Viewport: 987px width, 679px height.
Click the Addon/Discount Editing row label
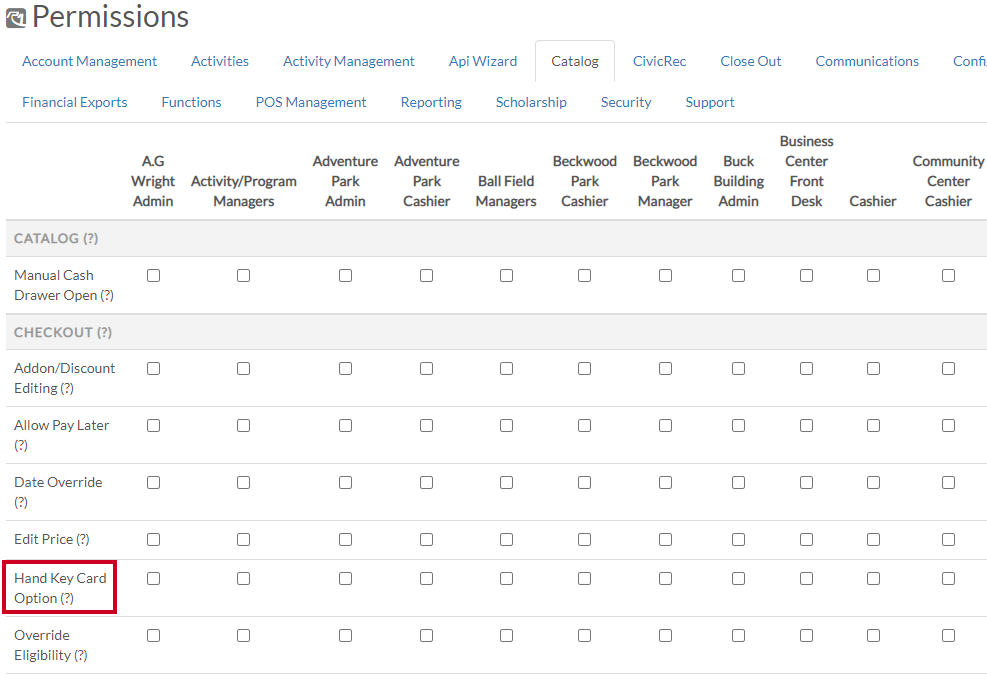[64, 378]
